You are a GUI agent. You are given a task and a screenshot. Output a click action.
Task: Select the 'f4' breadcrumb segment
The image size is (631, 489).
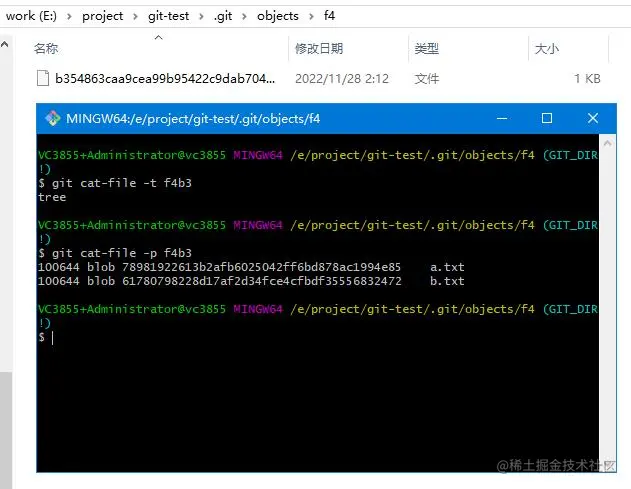coord(329,16)
